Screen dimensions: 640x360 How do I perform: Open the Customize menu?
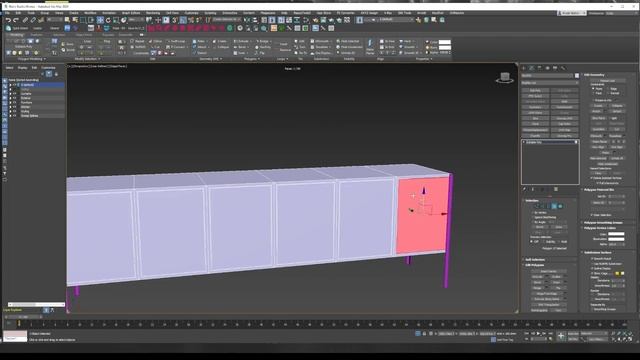(191, 13)
